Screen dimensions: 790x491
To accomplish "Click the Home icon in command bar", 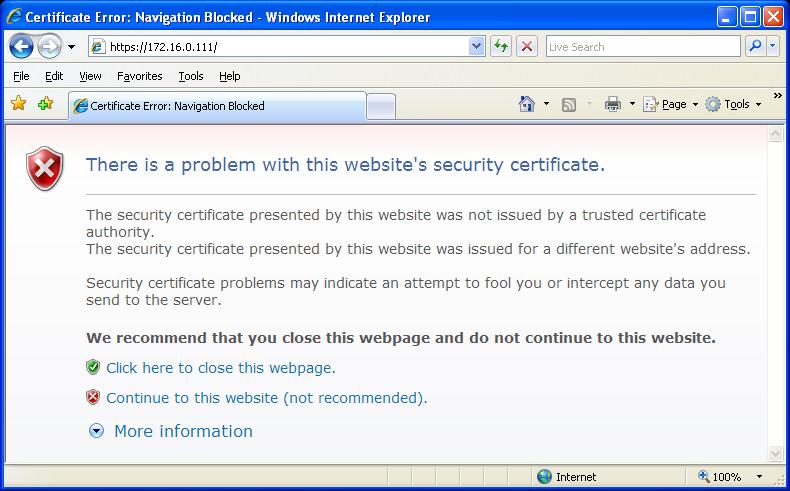I will 526,104.
